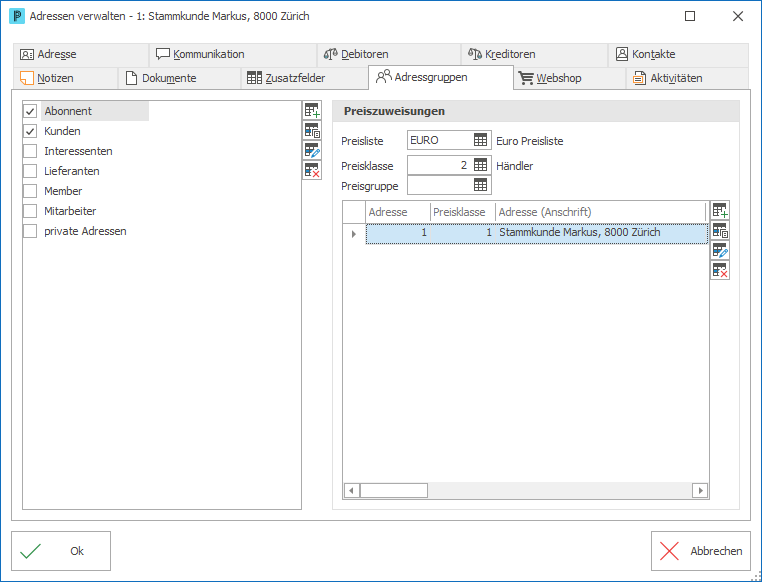Enable the Interessenten checkbox
Viewport: 762px width, 582px height.
pos(30,151)
